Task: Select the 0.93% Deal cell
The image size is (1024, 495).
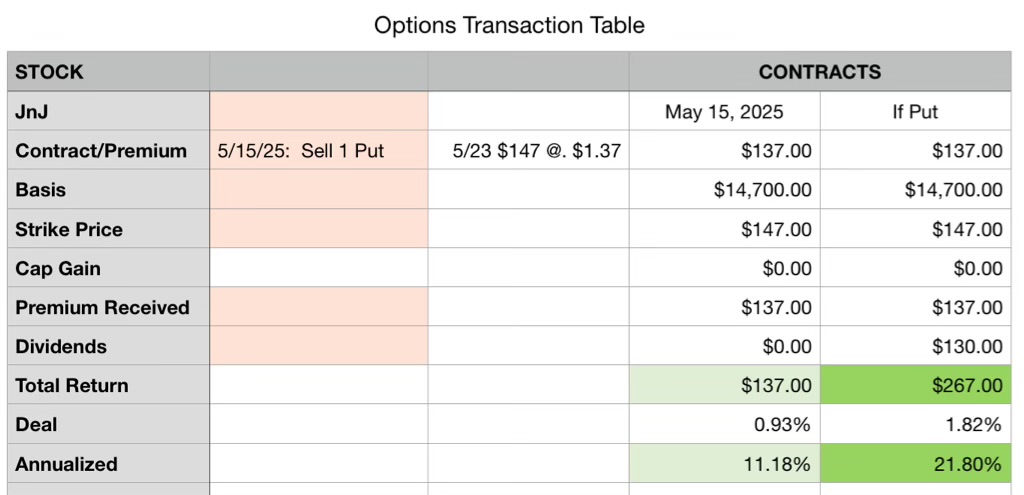Action: pos(725,424)
